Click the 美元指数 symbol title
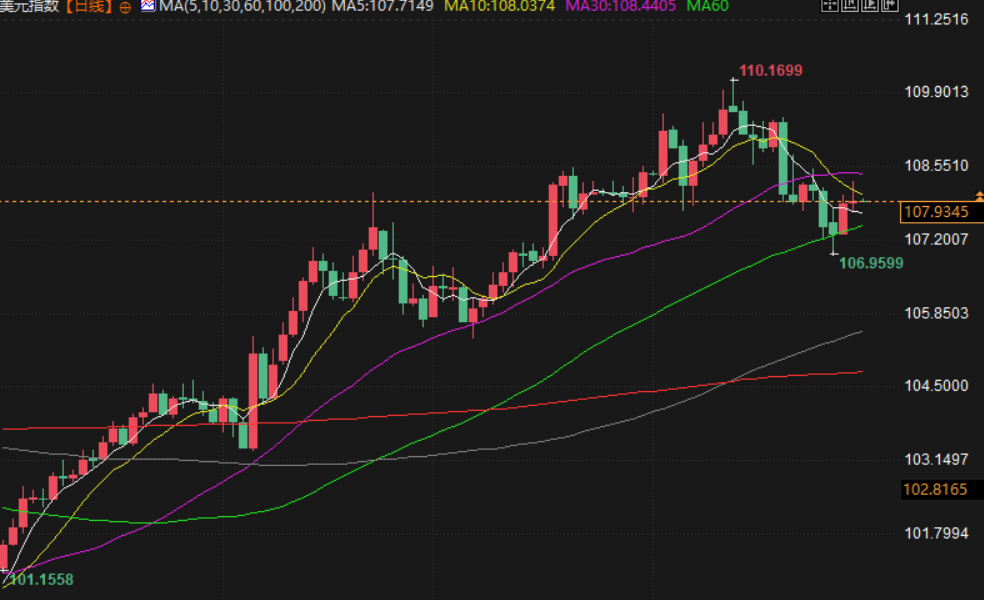Image resolution: width=984 pixels, height=600 pixels. pos(30,6)
